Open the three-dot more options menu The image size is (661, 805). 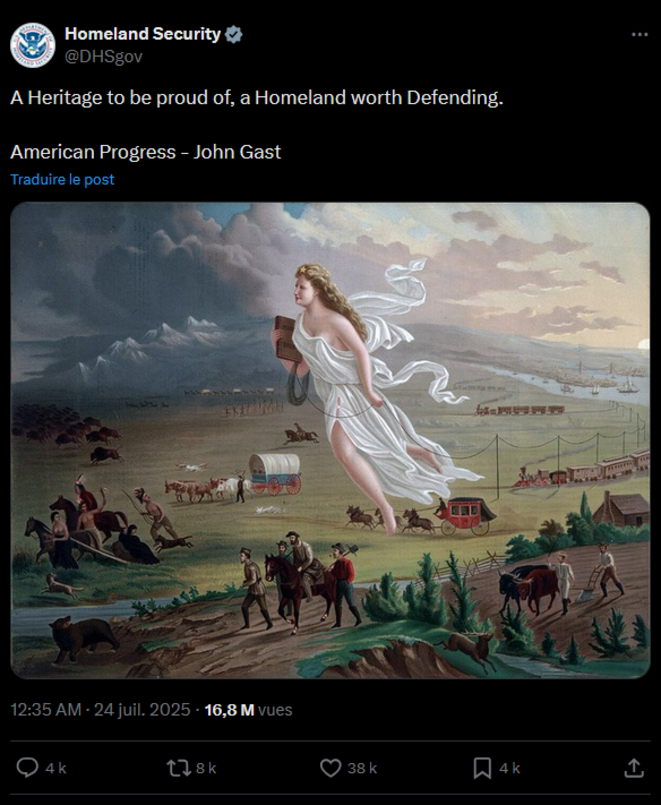[x=639, y=34]
